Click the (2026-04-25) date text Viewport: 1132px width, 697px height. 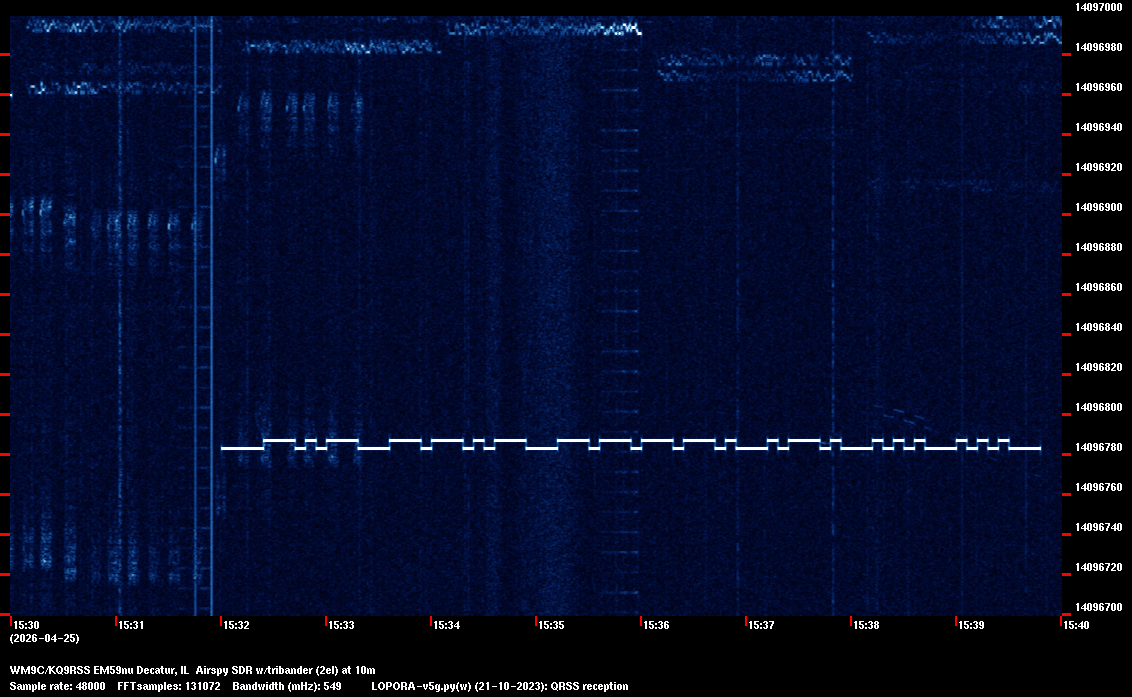coord(44,638)
